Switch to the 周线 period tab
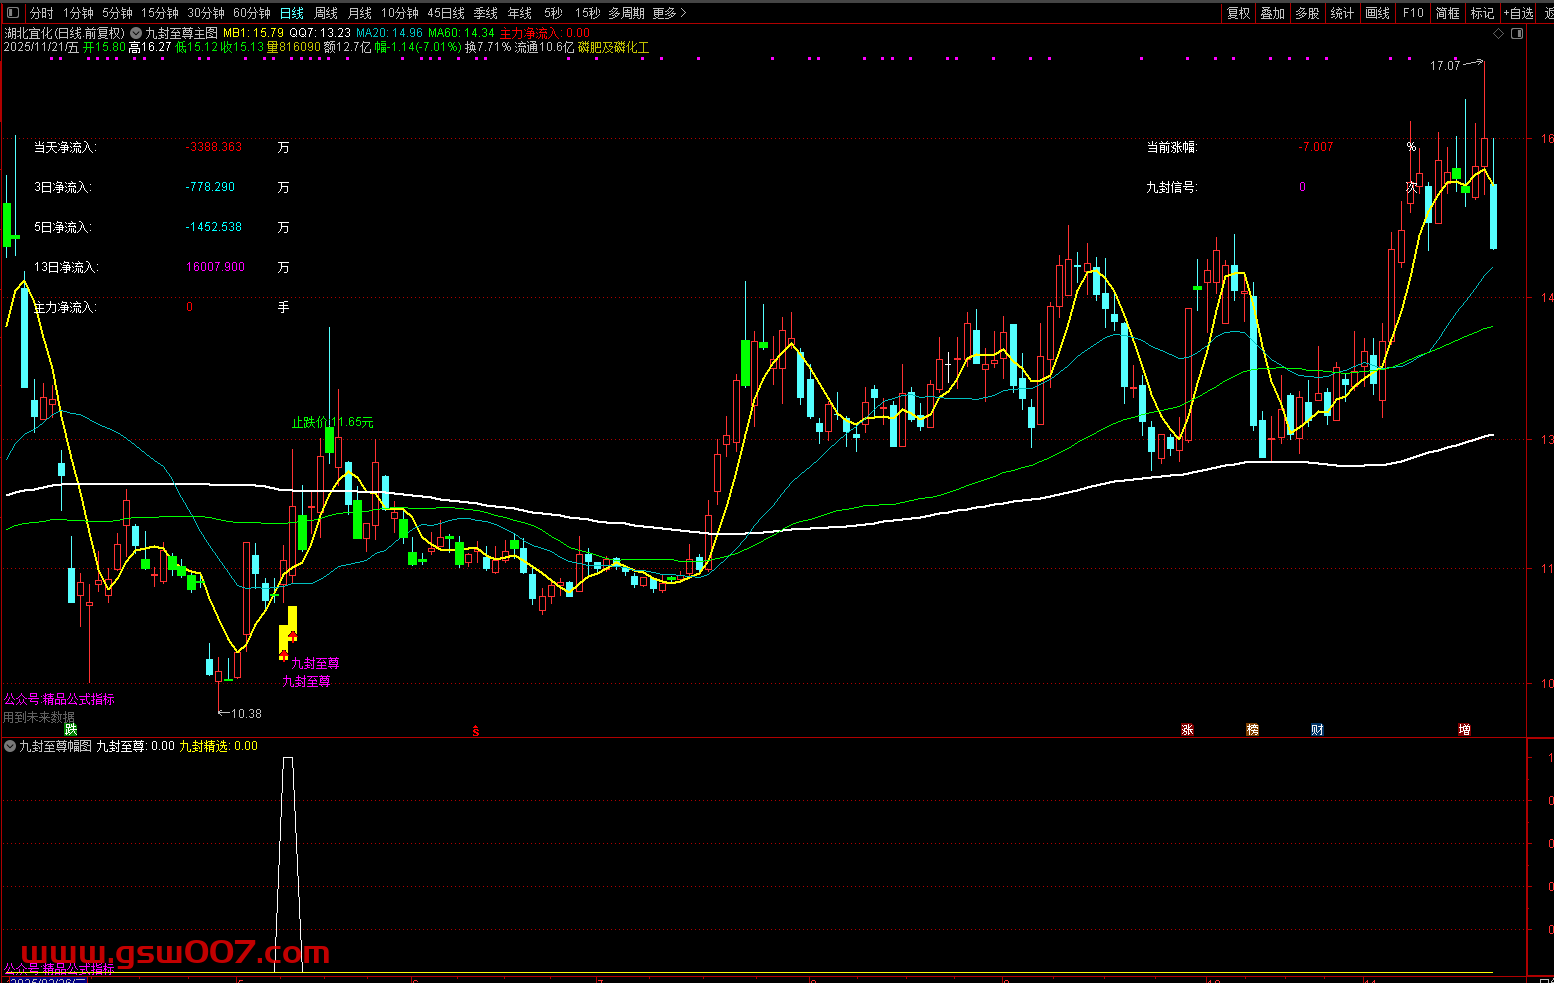 pos(326,13)
